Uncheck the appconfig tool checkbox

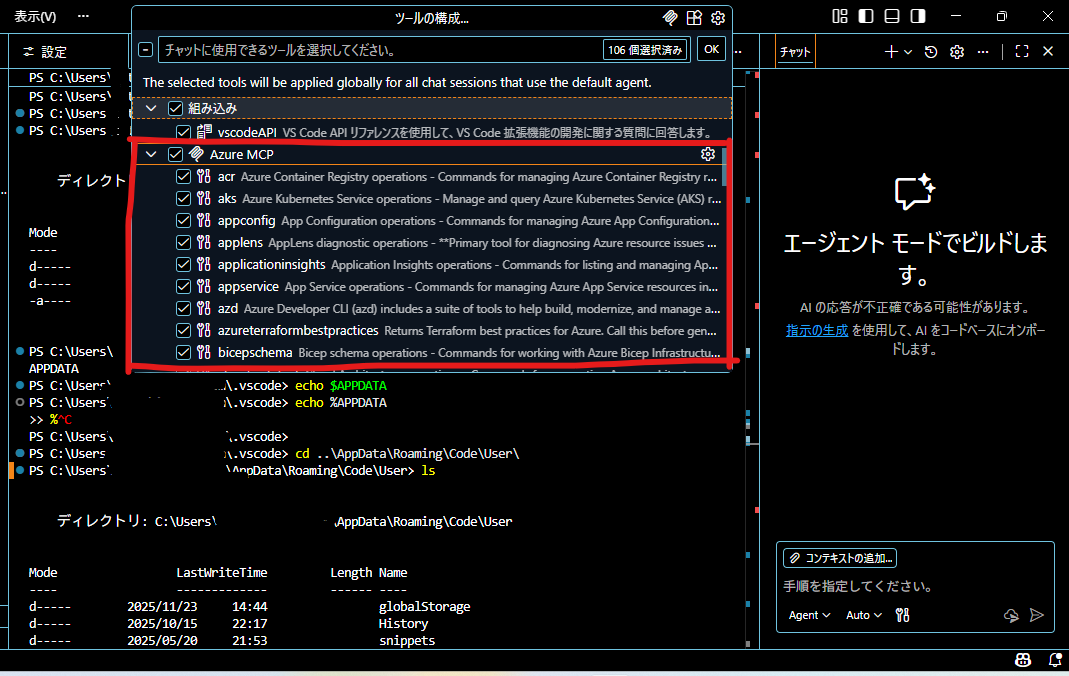click(183, 221)
